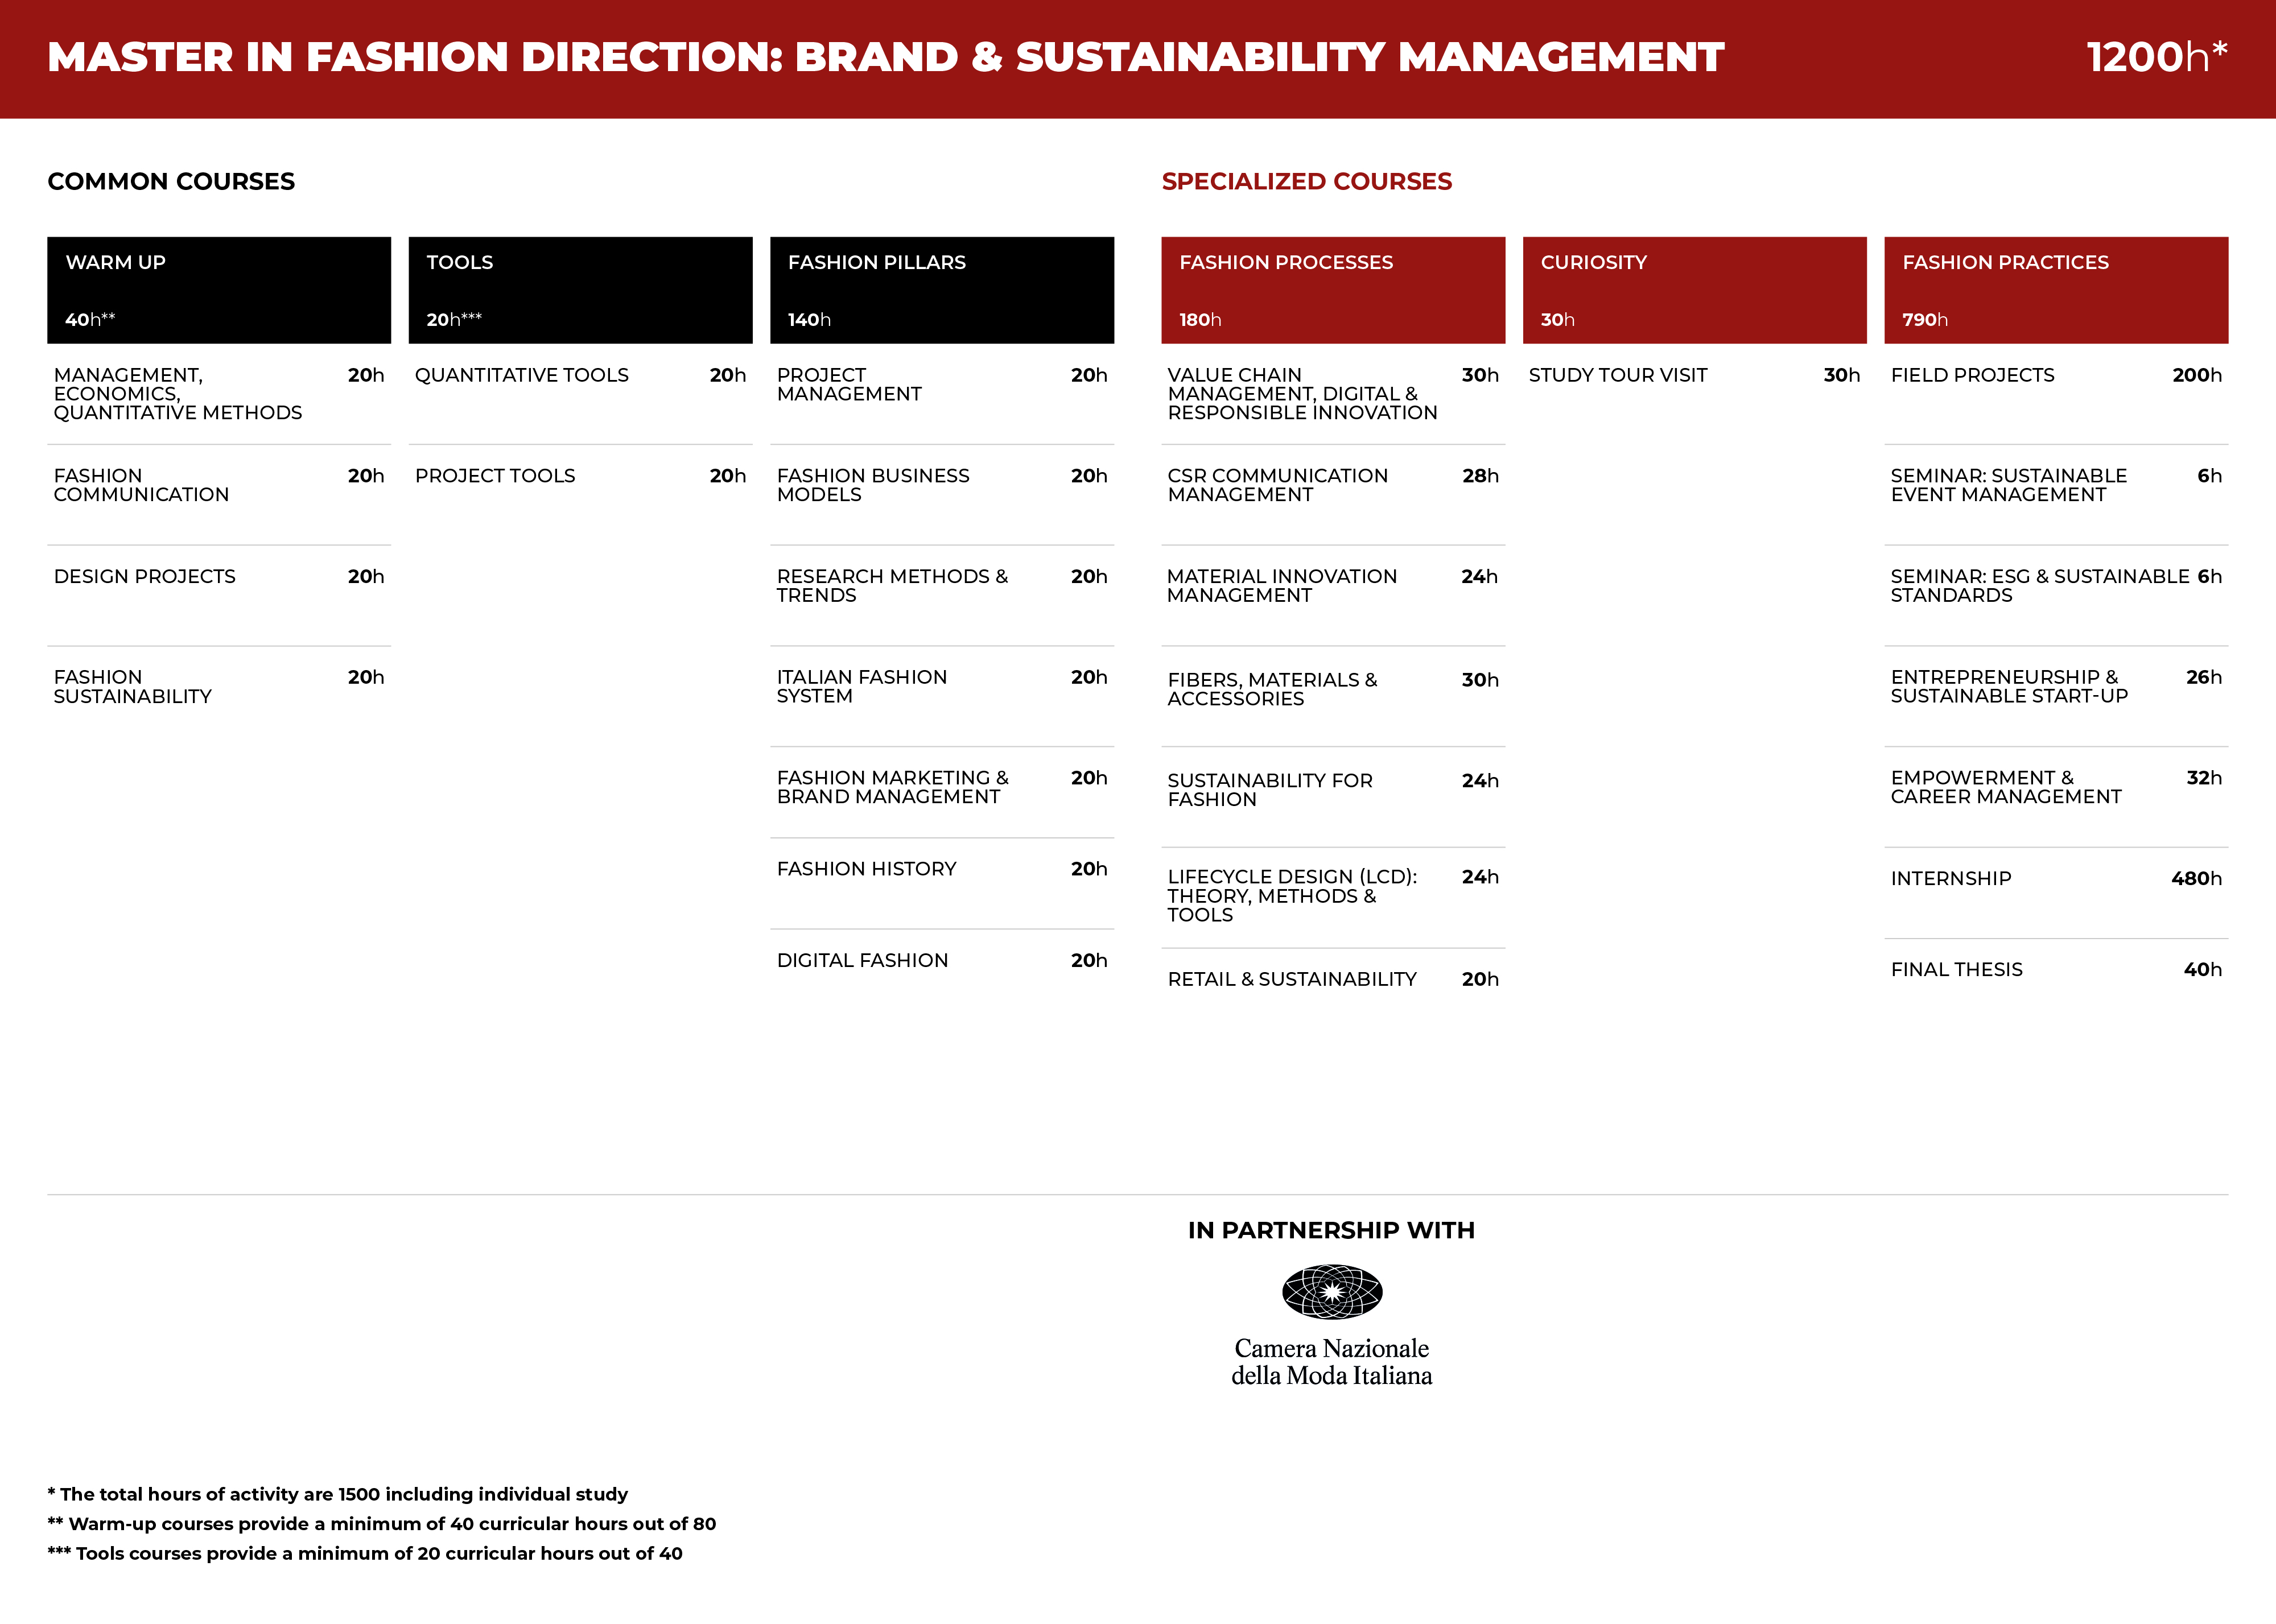
Task: Select the Specialized Courses heading
Action: point(1306,181)
